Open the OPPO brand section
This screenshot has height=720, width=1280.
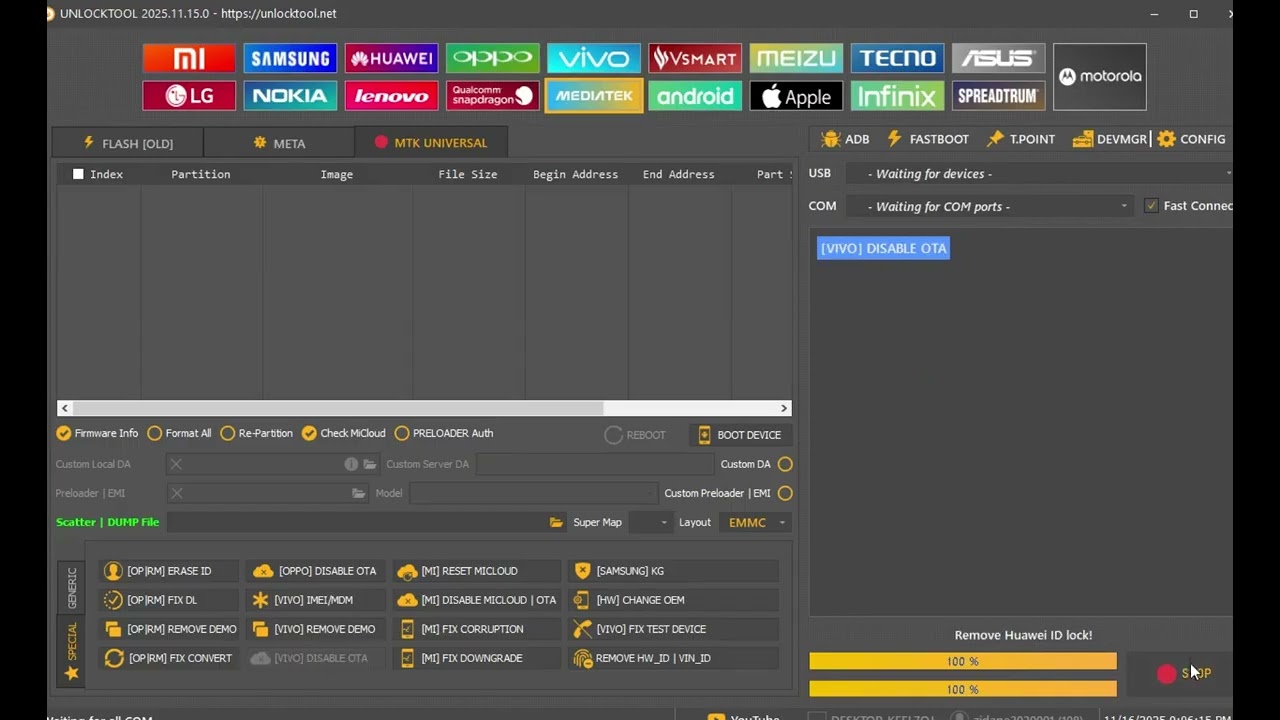493,58
